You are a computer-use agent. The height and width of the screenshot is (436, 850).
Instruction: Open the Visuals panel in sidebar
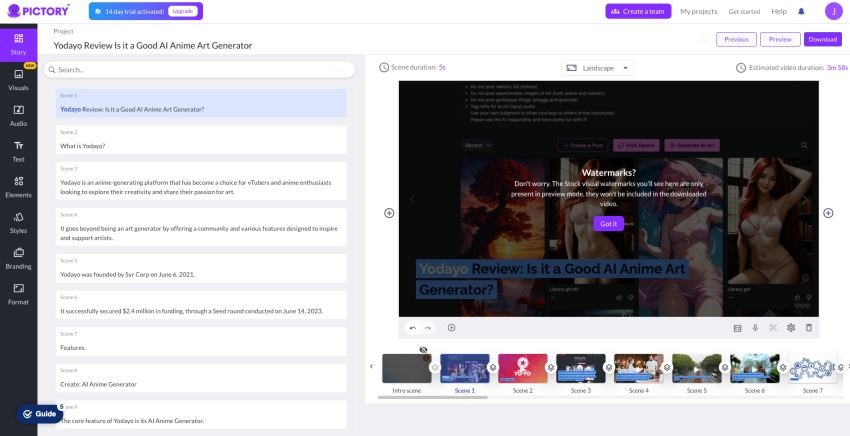(x=18, y=80)
